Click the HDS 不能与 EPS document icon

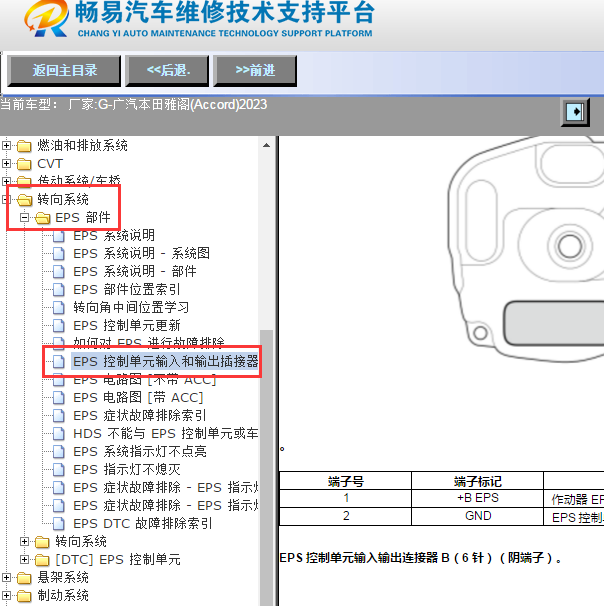tap(59, 434)
